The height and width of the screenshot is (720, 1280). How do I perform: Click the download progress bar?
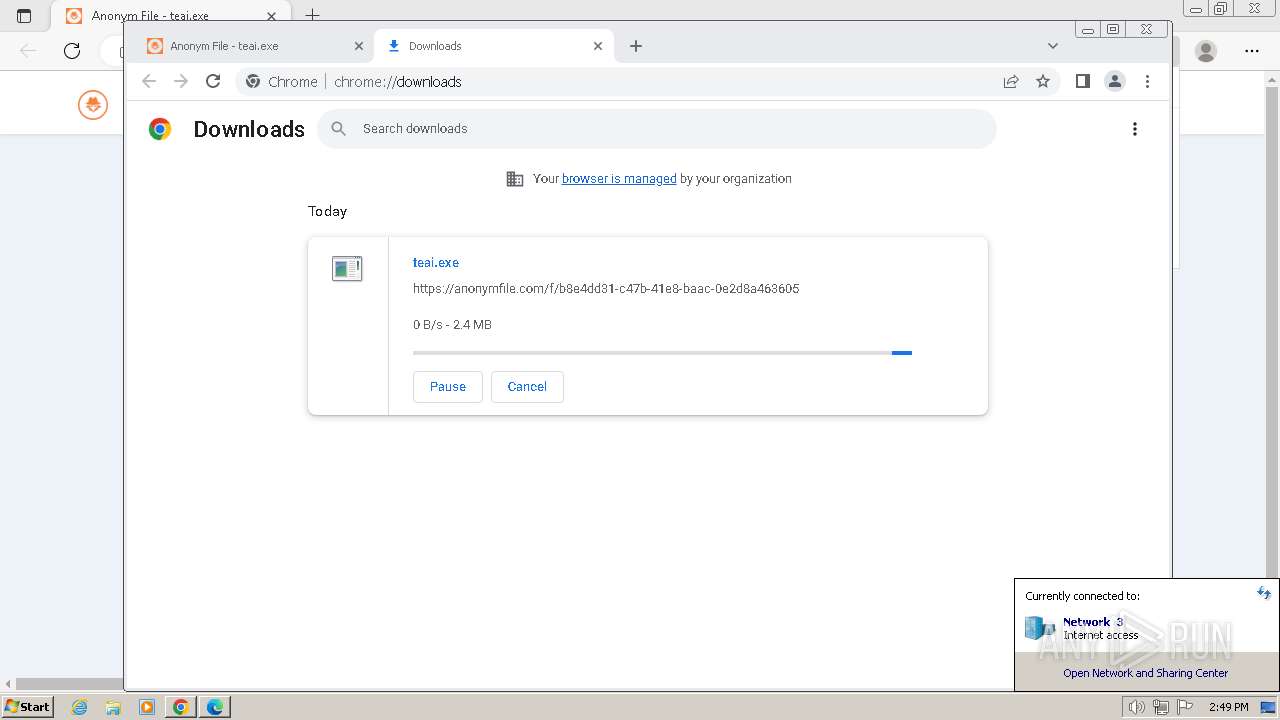click(x=662, y=353)
